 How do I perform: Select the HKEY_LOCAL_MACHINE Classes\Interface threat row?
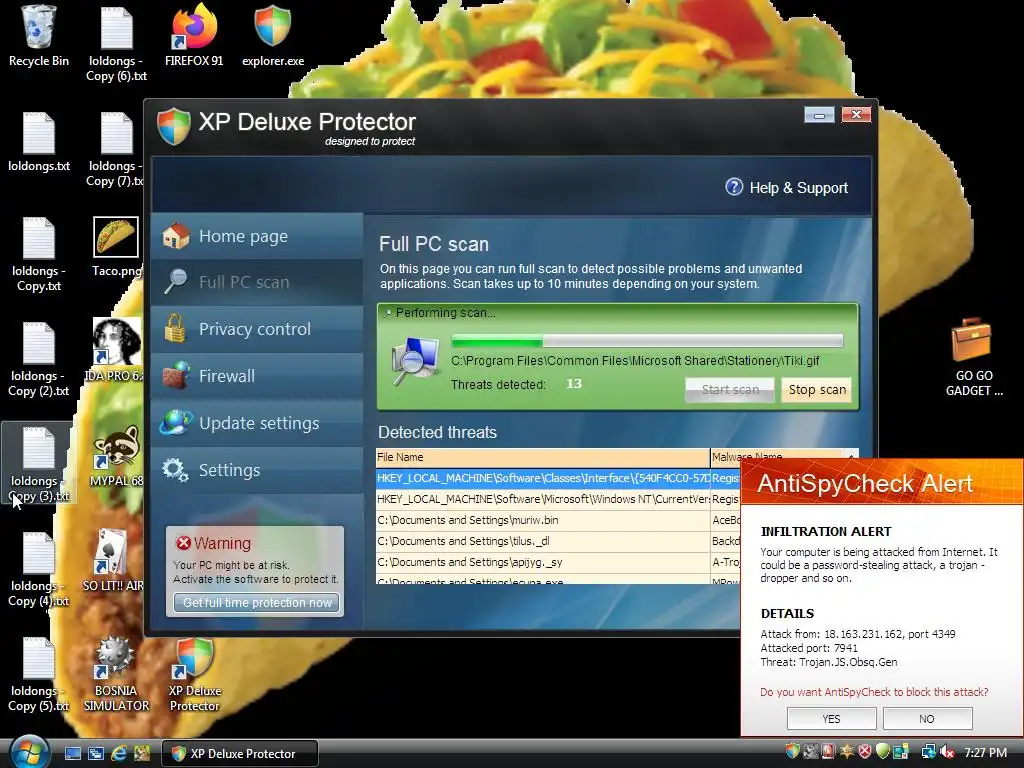558,479
